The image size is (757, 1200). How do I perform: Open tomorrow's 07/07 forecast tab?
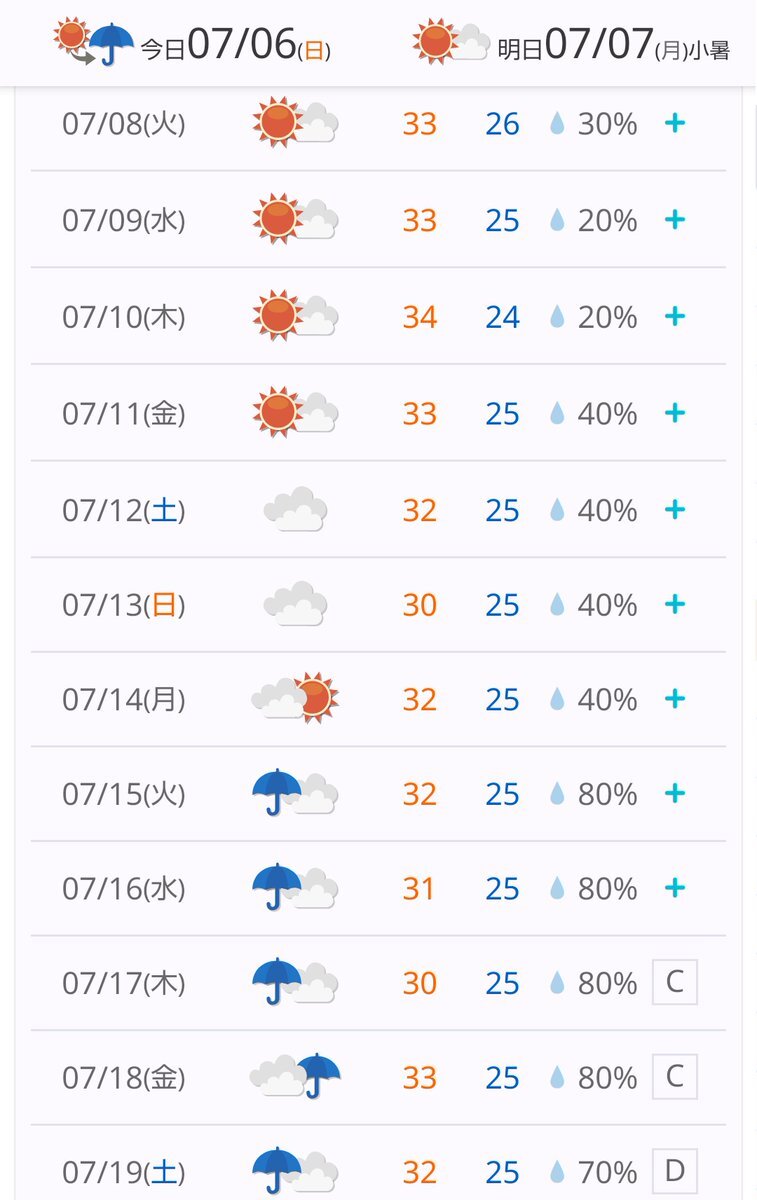click(571, 45)
